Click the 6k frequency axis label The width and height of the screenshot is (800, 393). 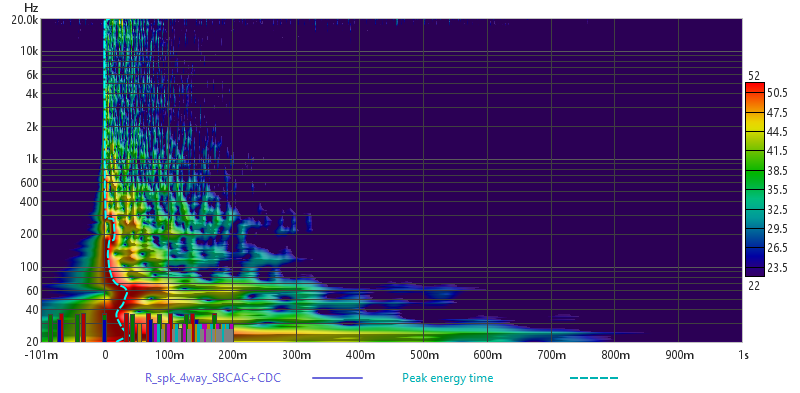33,75
